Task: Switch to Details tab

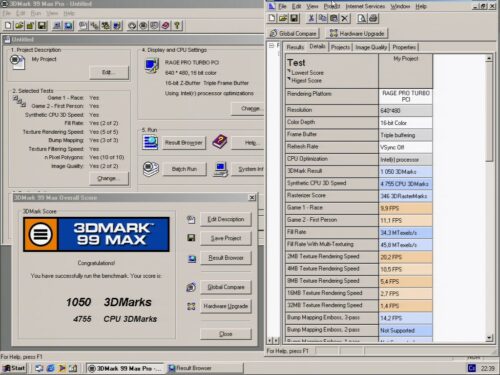Action: pos(317,47)
